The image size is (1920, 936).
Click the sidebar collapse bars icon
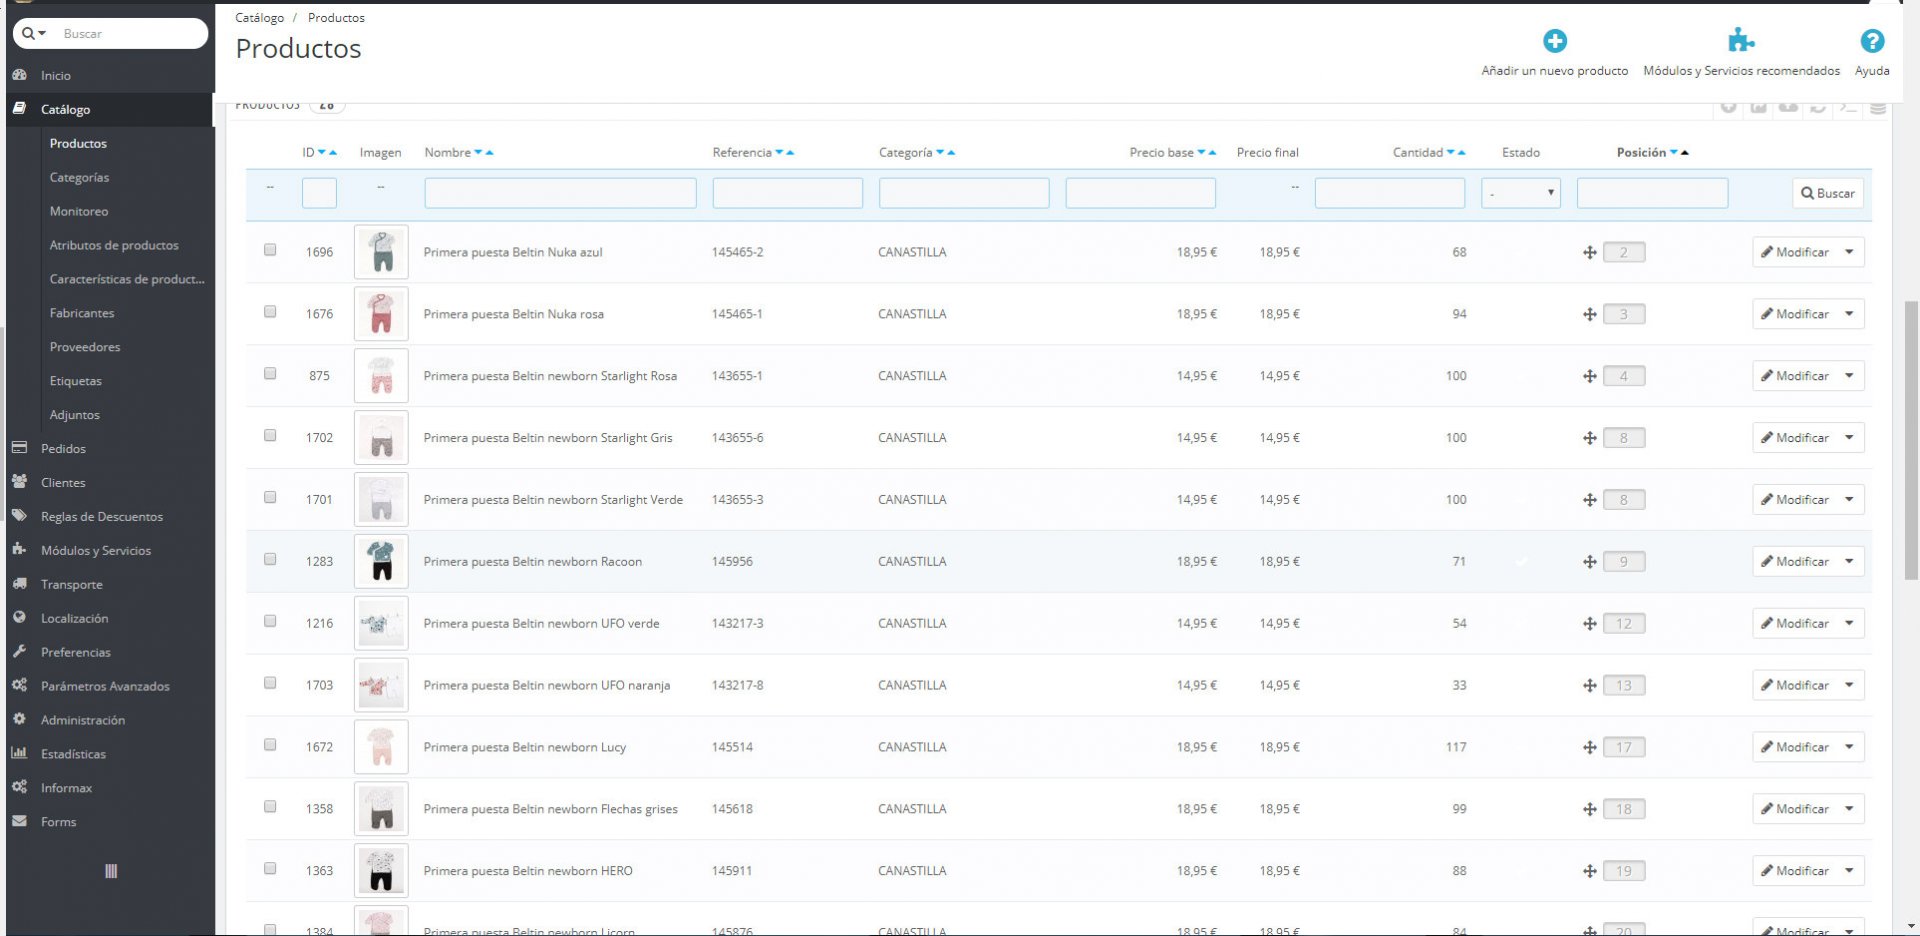(x=111, y=871)
